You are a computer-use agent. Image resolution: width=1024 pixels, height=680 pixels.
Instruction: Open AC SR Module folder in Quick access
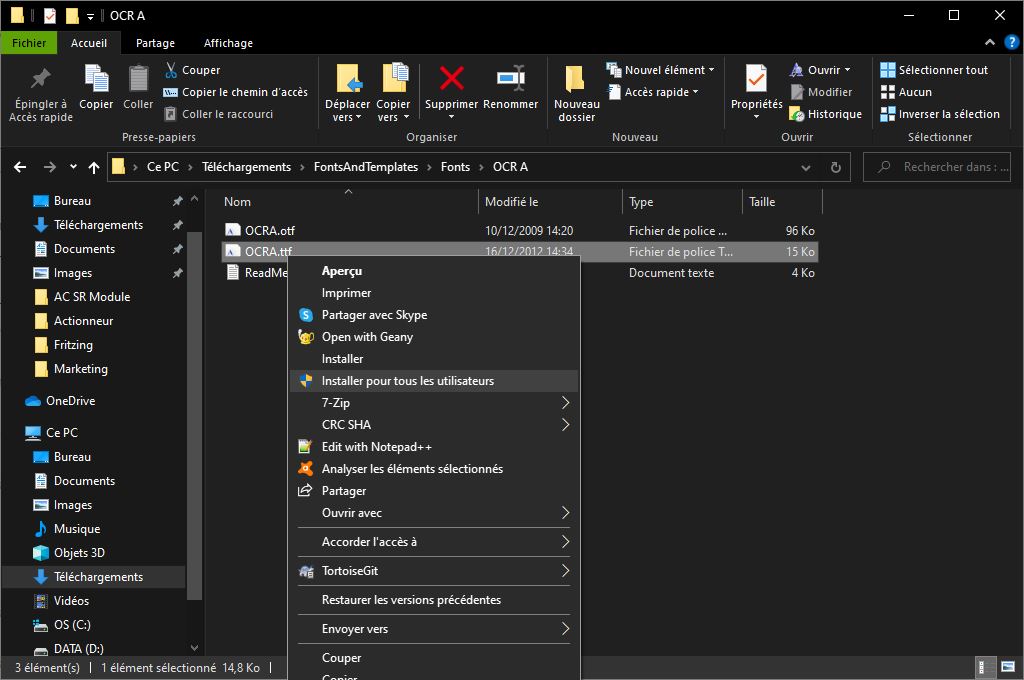tap(82, 297)
